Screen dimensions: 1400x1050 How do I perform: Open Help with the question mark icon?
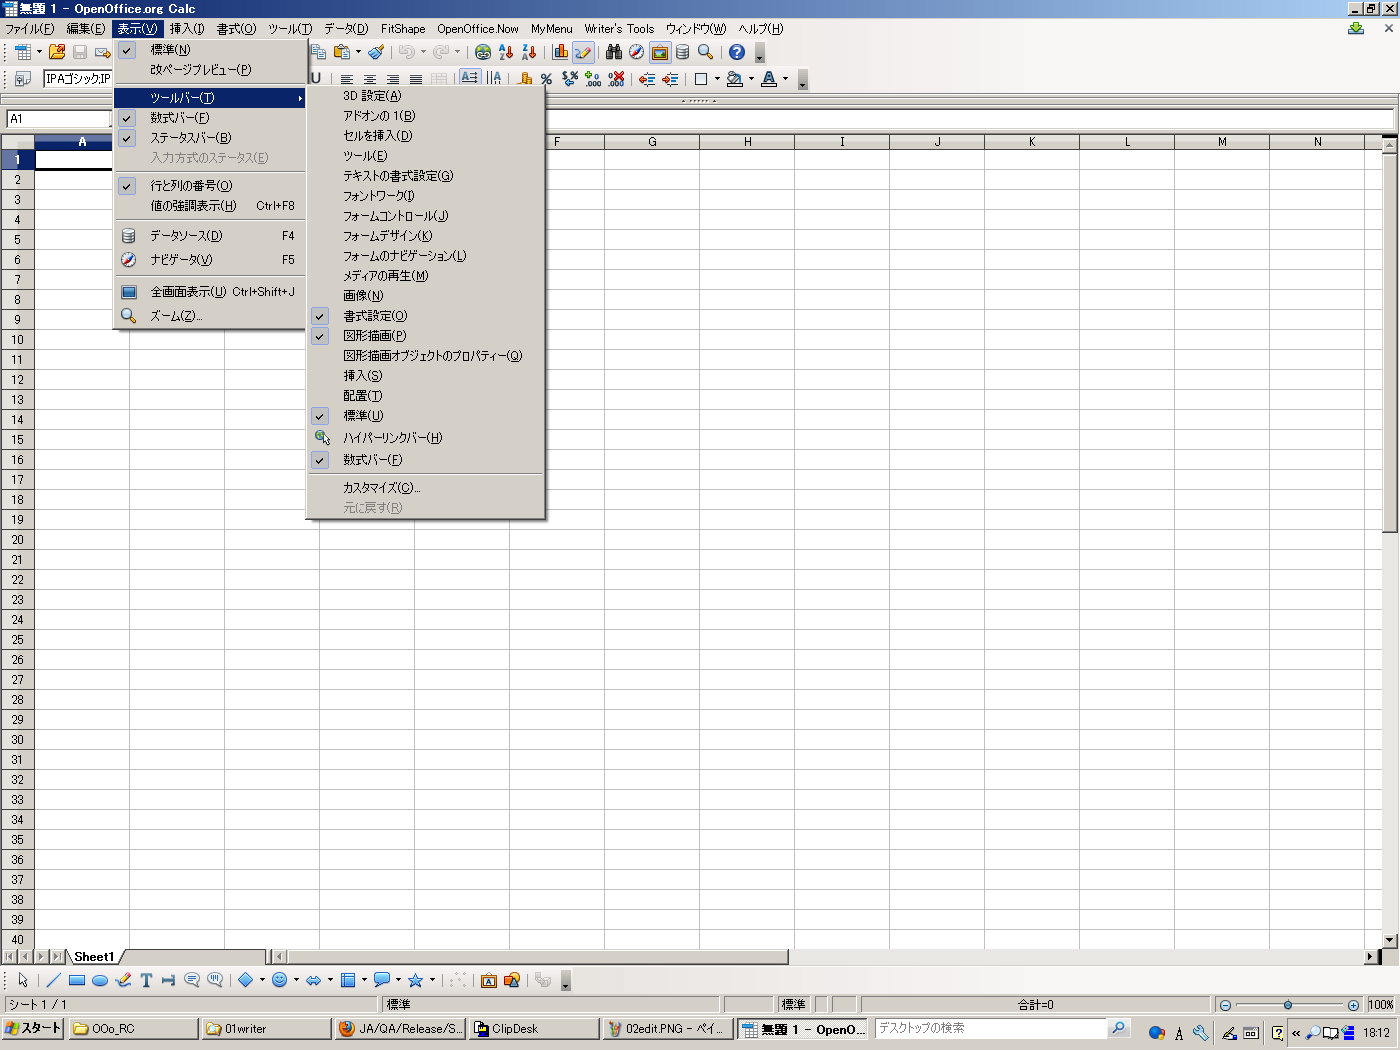pos(737,52)
